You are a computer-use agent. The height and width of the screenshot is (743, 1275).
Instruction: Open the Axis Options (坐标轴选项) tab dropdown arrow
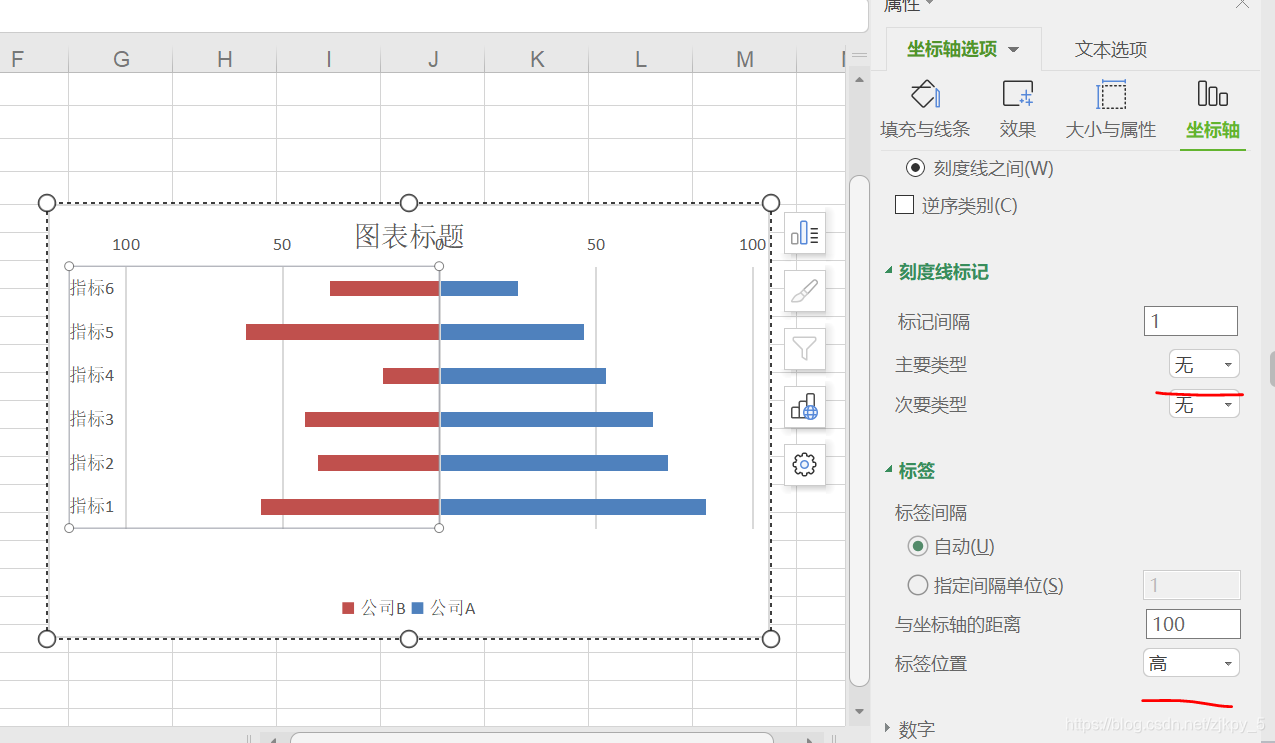1013,50
